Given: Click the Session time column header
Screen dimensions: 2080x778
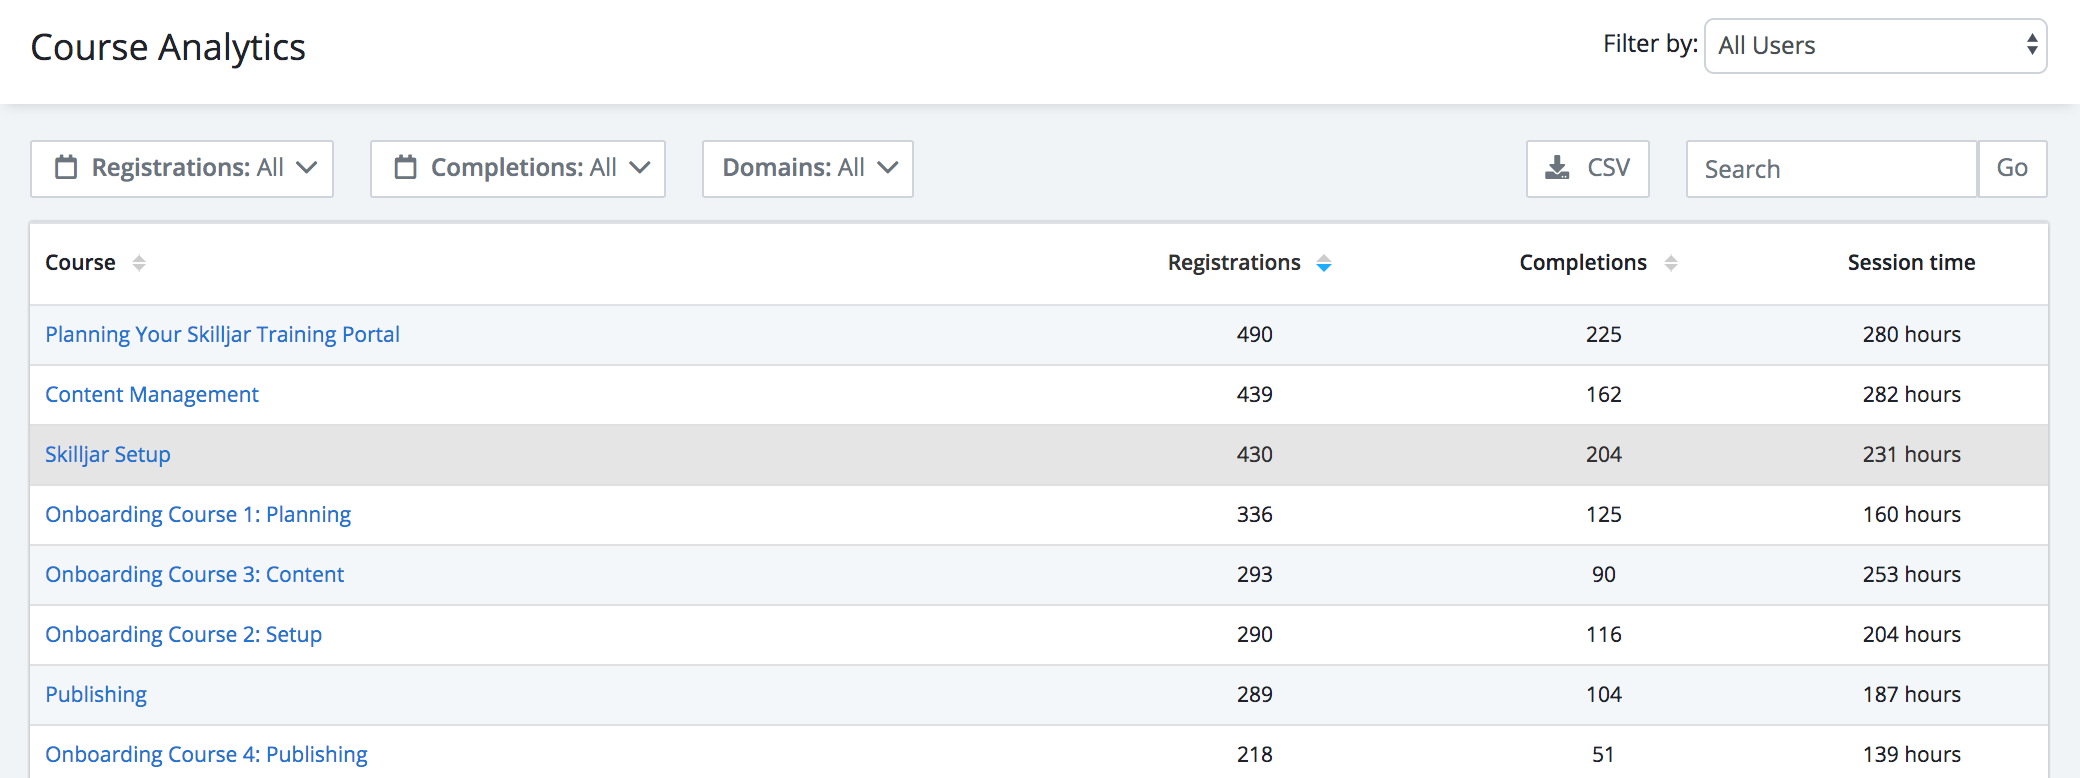Looking at the screenshot, I should [x=1911, y=262].
